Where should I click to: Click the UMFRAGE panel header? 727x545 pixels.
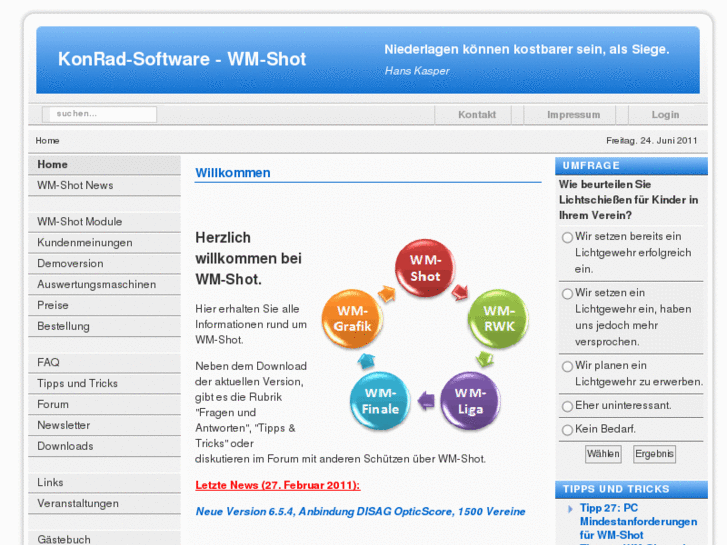click(x=631, y=166)
